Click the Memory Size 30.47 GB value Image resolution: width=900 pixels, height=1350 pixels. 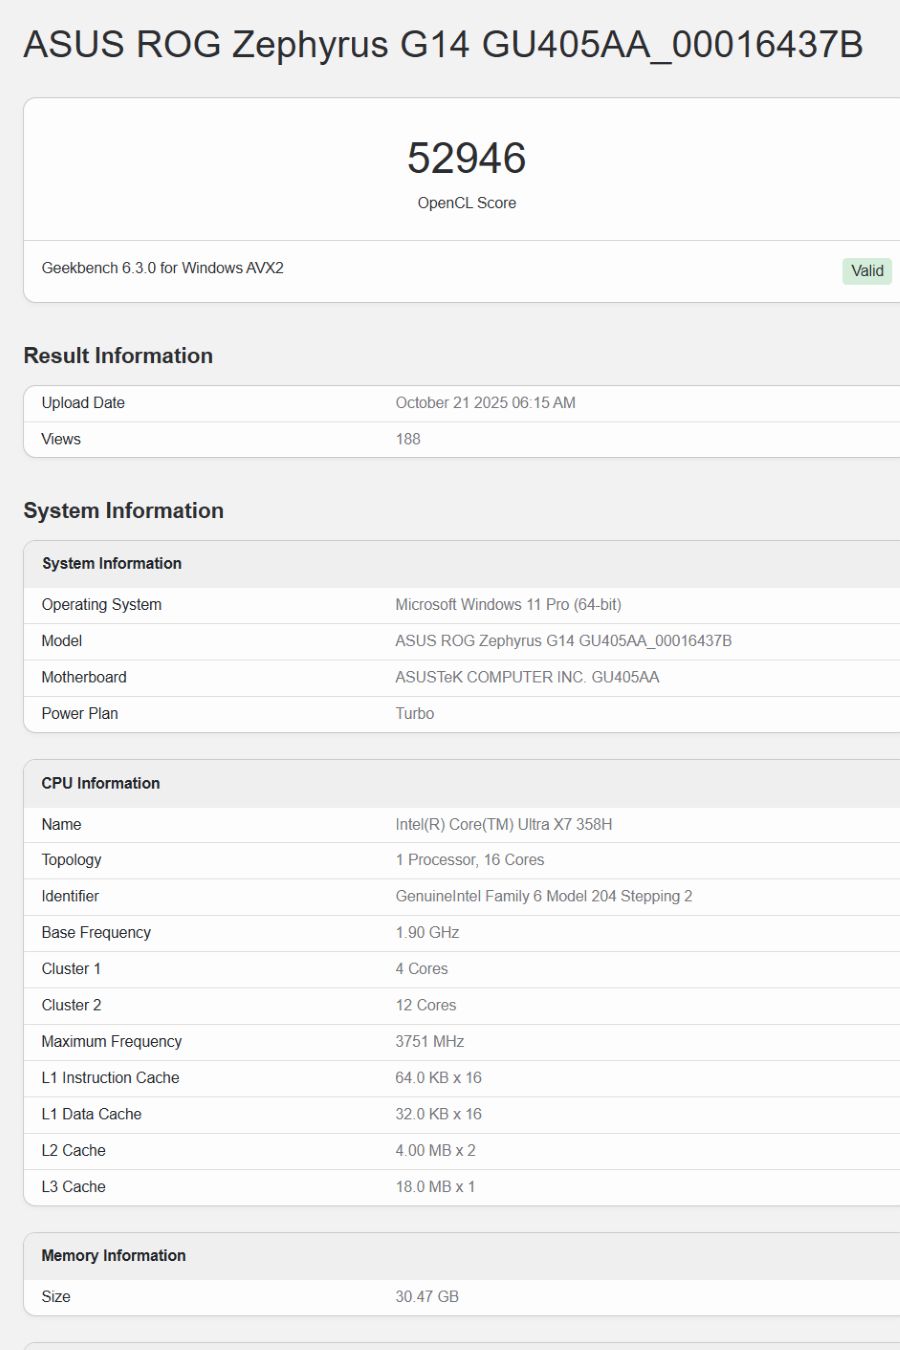pos(427,1296)
